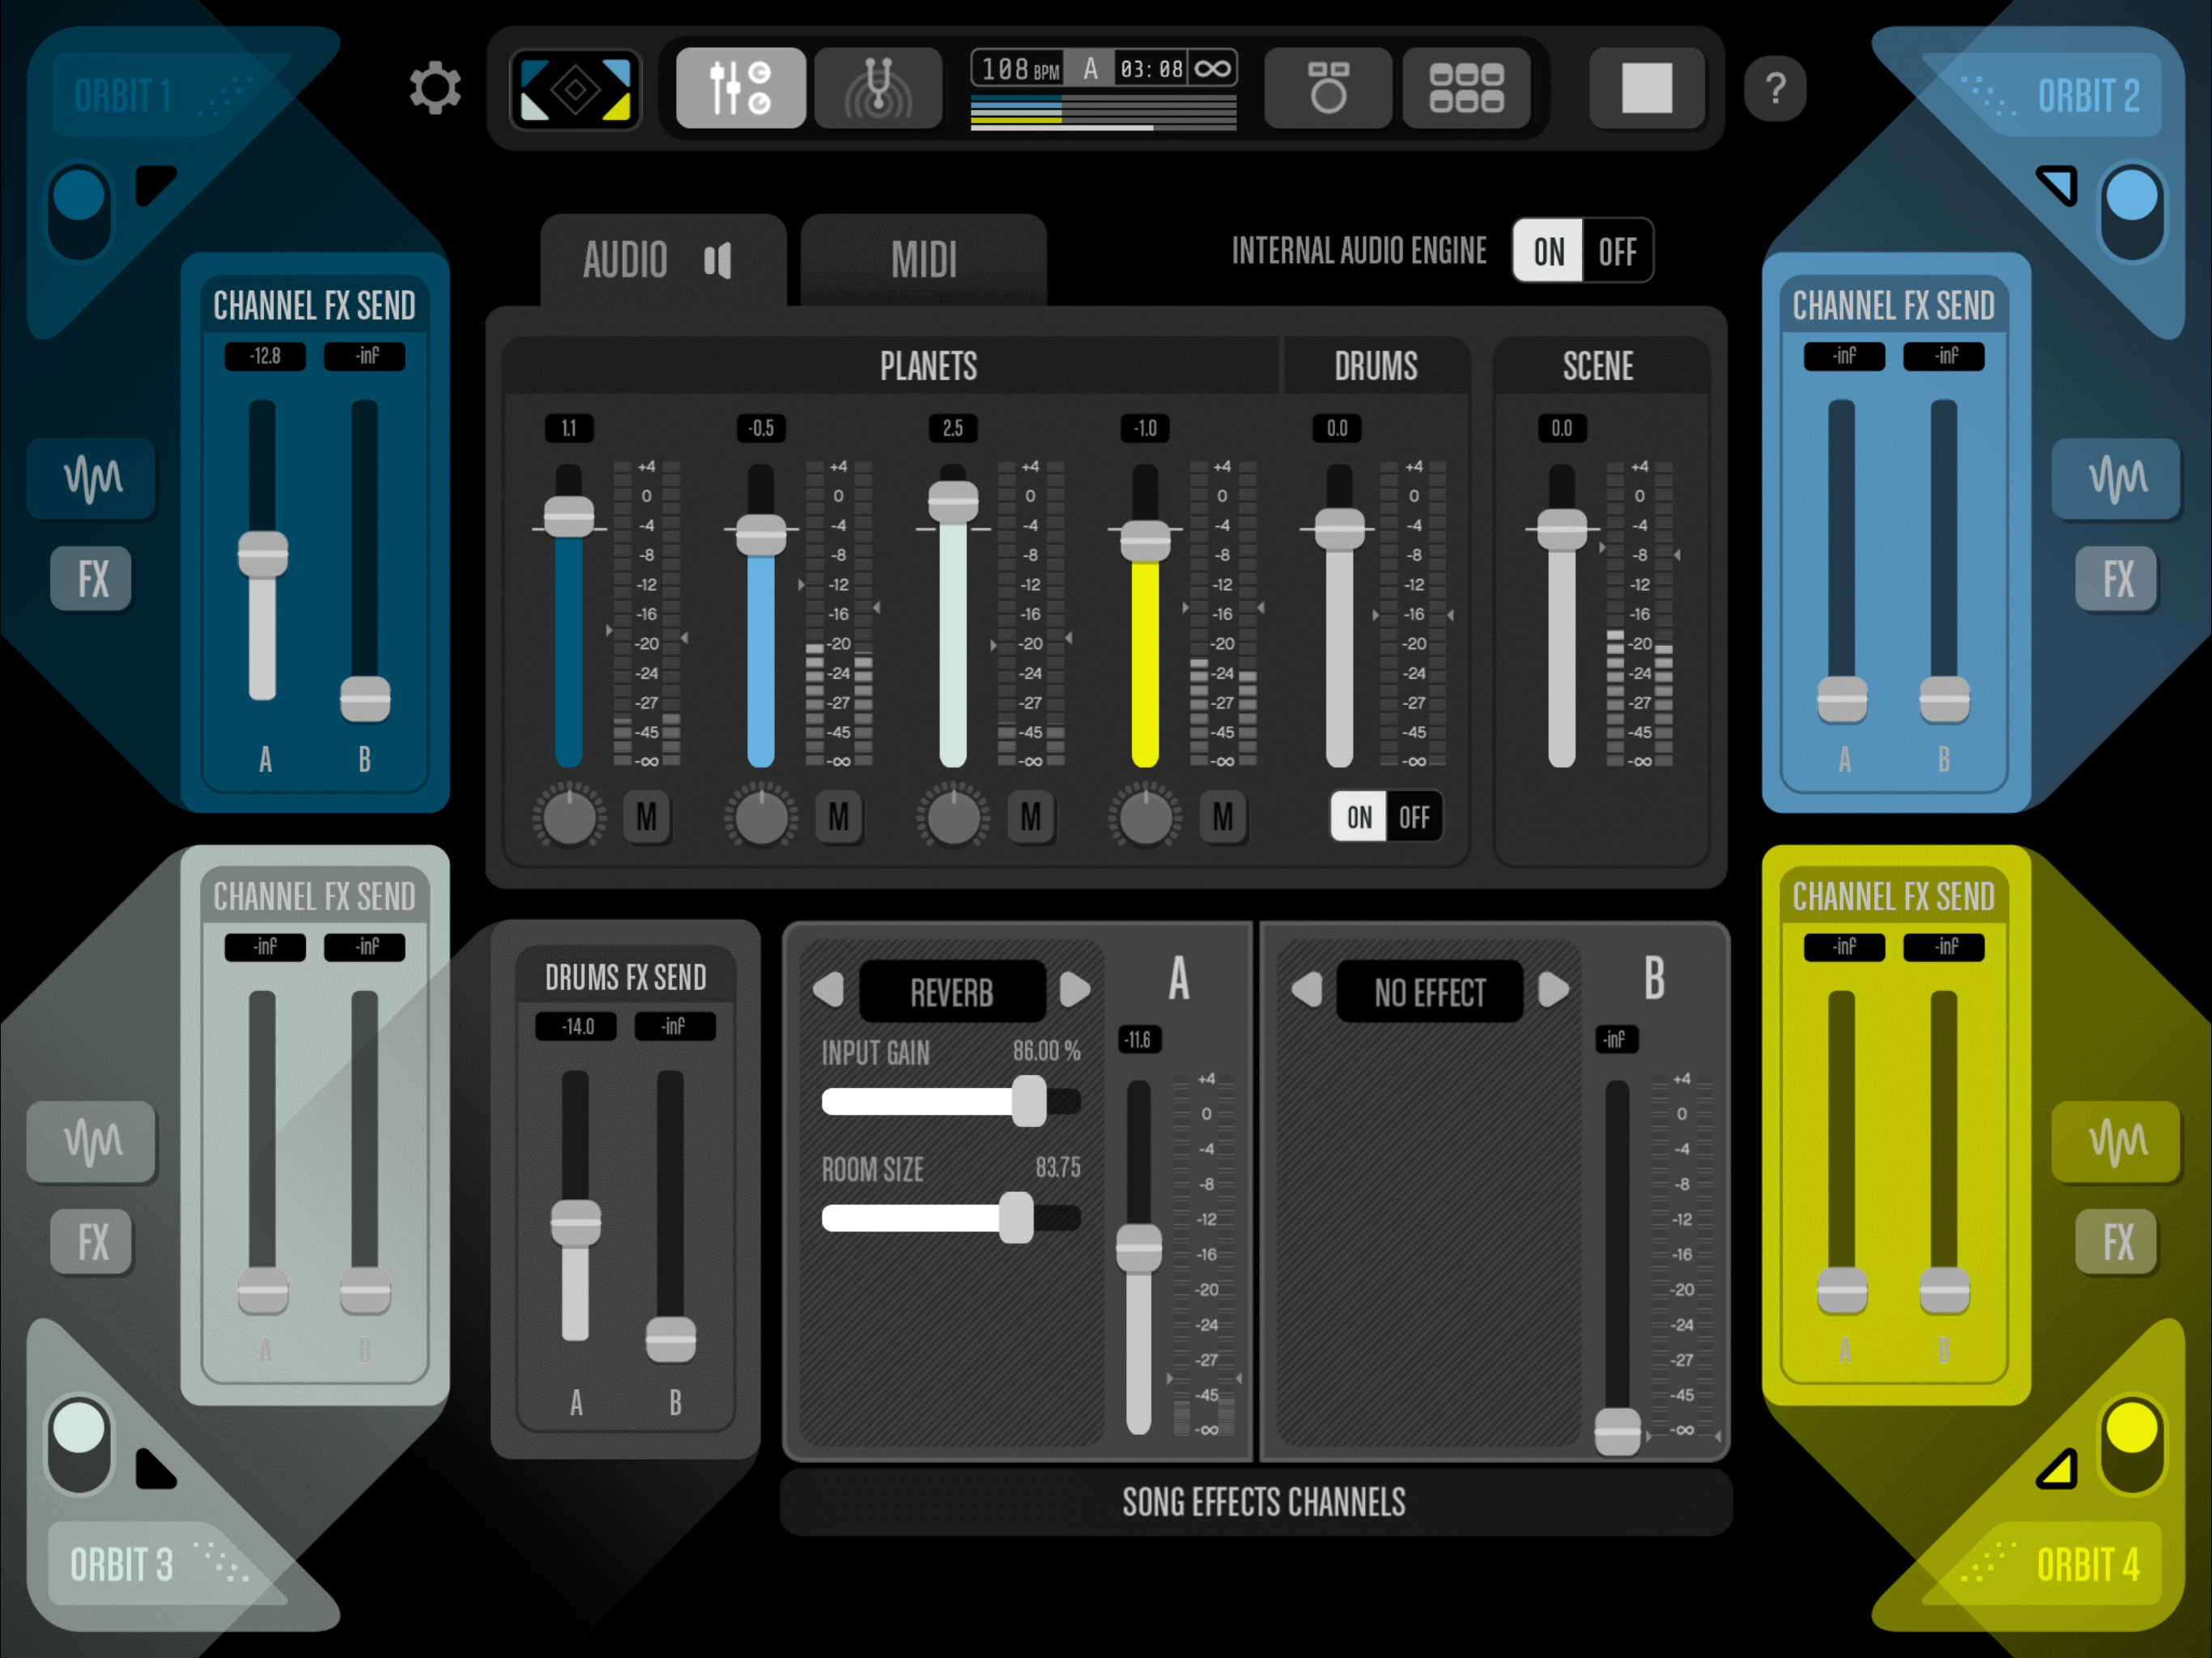
Task: Click the Input Gain slider handle
Action: pos(1029,1102)
